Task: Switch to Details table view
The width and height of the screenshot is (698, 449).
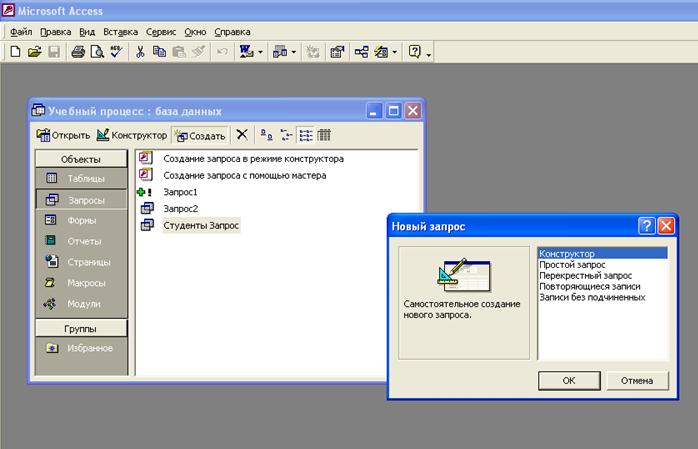Action: click(324, 134)
